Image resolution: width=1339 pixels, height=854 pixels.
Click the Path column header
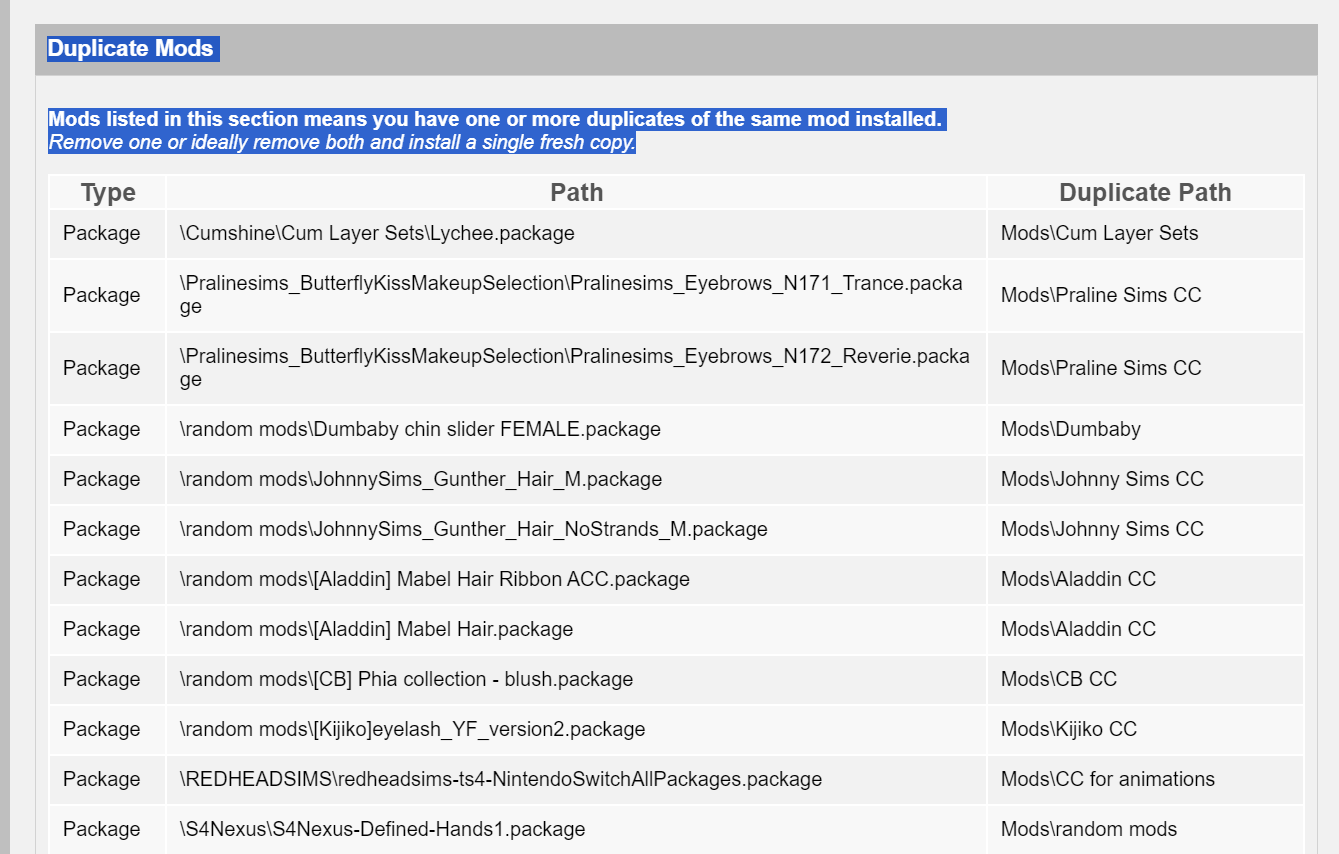(577, 193)
